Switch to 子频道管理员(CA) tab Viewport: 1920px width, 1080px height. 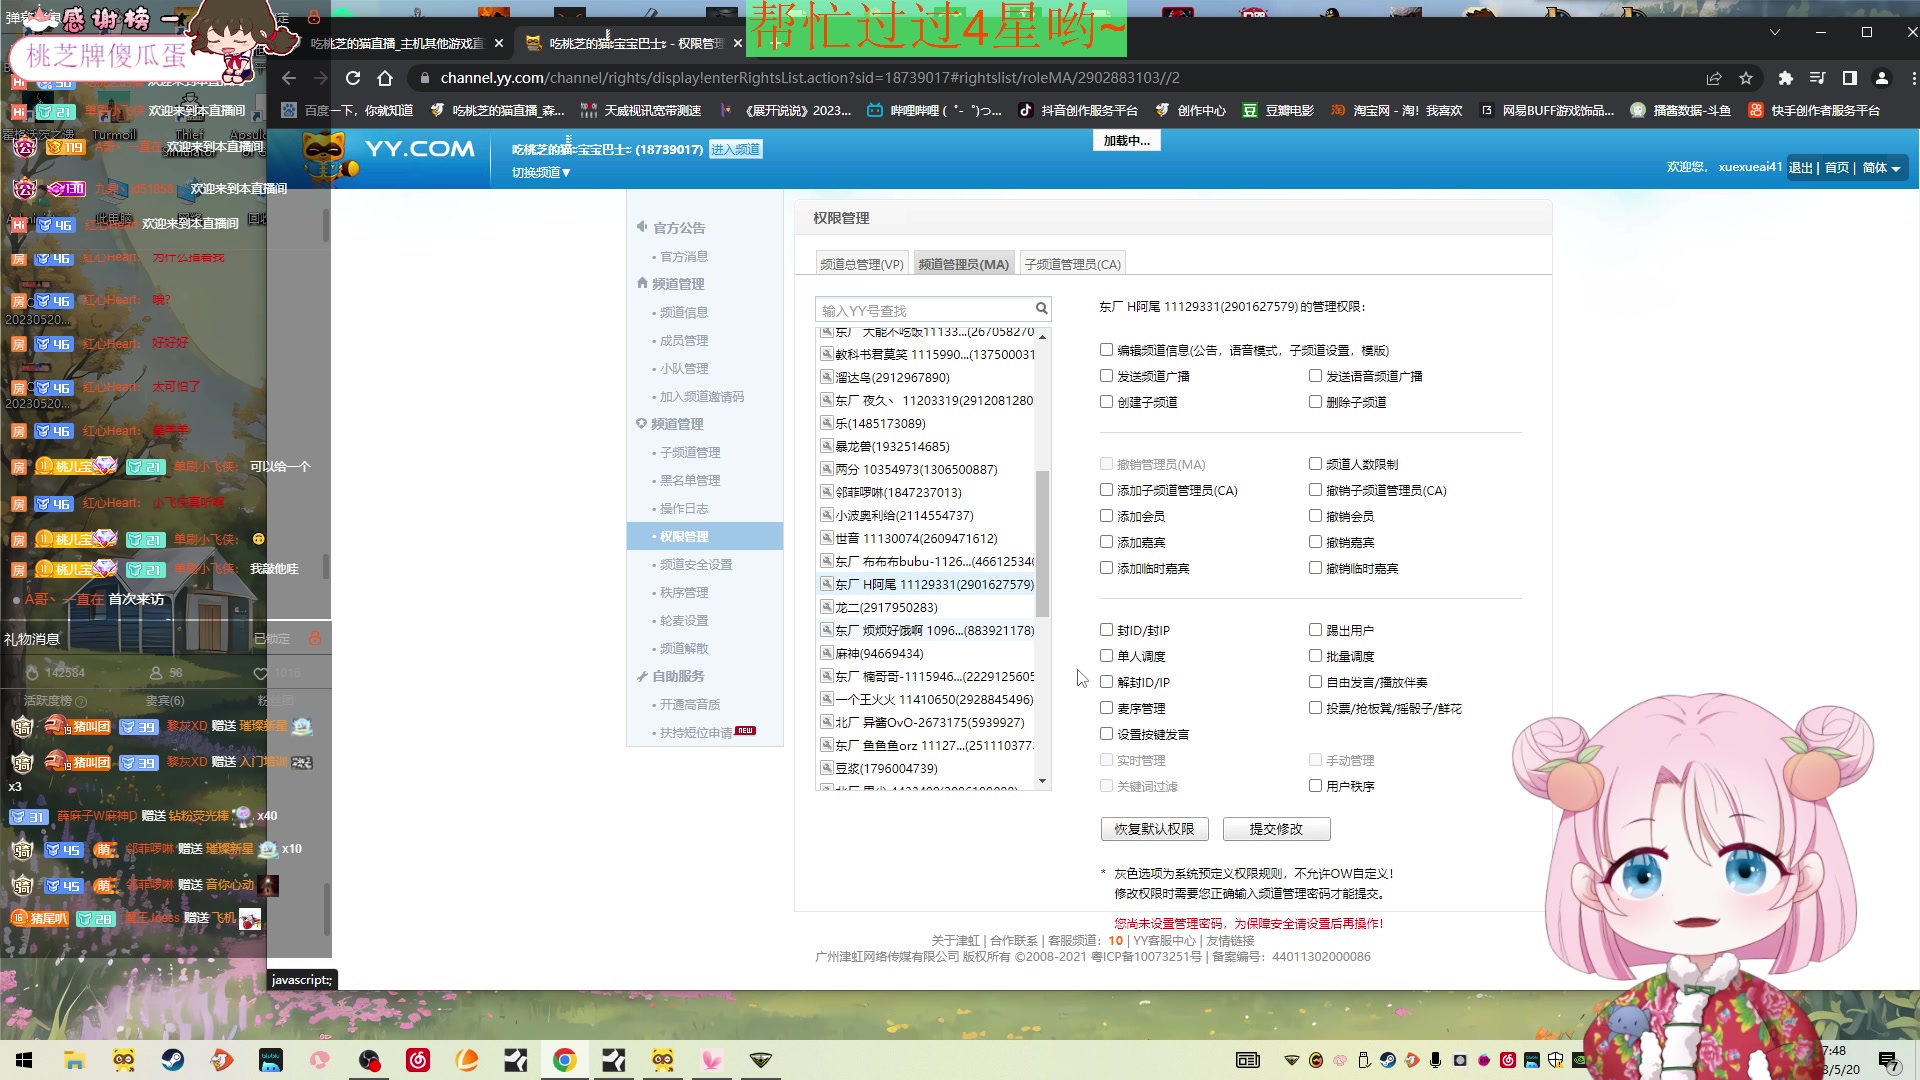tap(1072, 264)
